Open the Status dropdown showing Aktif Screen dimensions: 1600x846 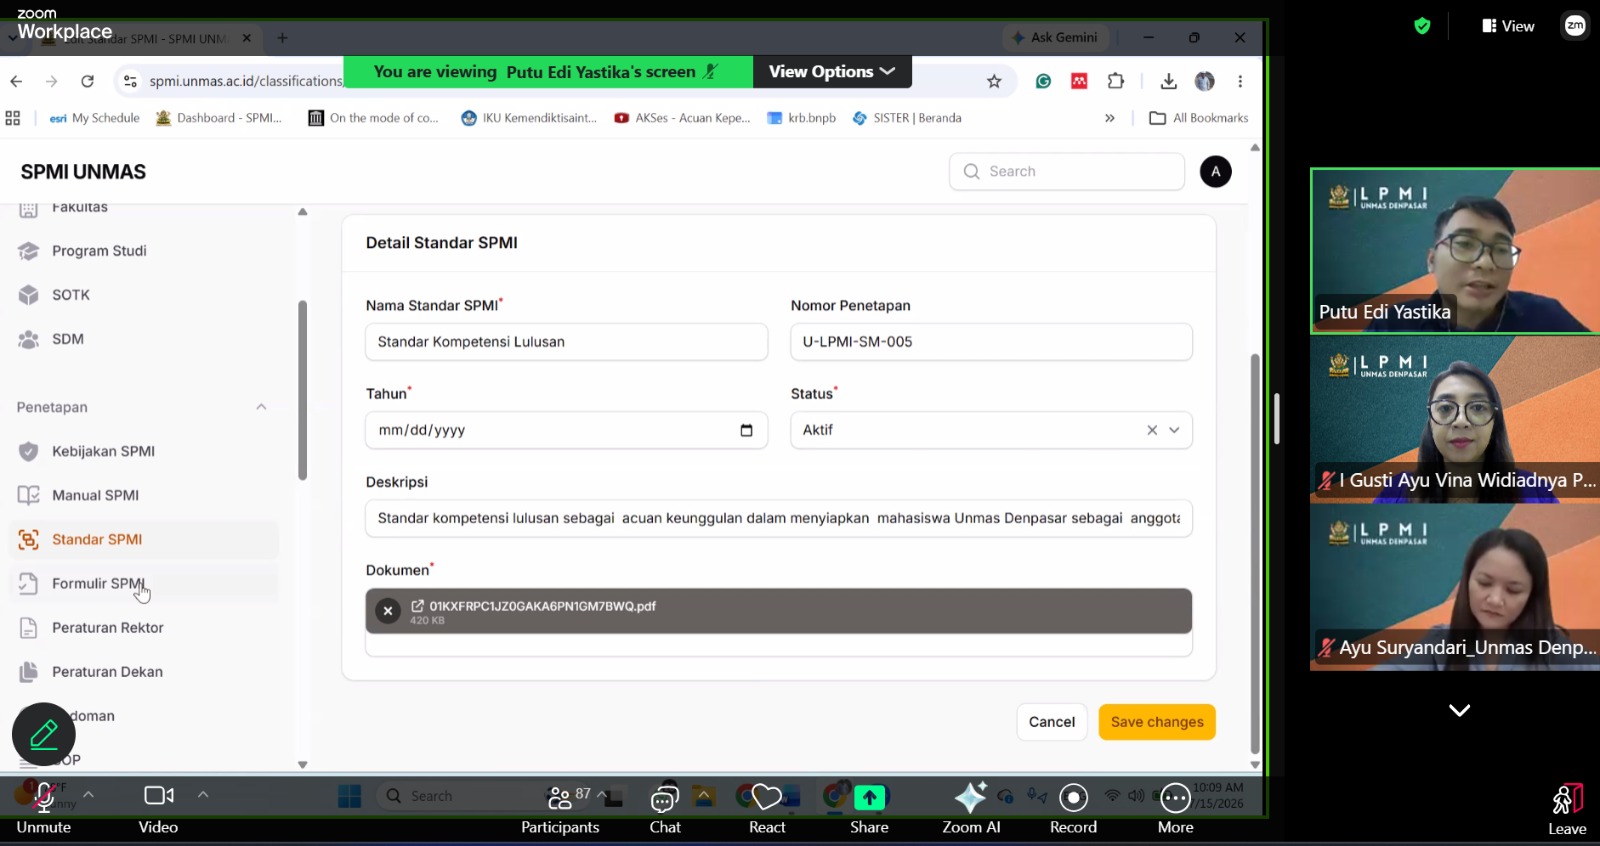[991, 430]
